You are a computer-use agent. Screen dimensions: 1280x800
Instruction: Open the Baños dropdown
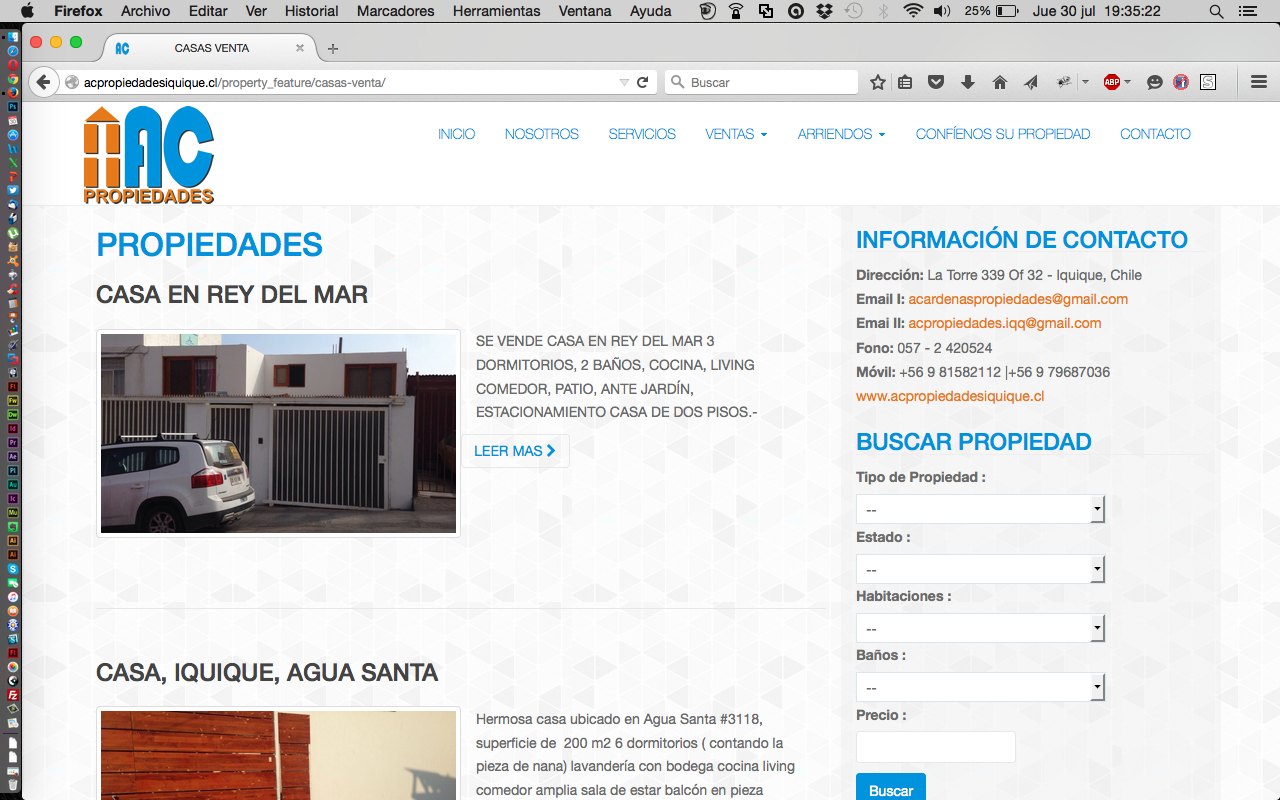(x=980, y=687)
